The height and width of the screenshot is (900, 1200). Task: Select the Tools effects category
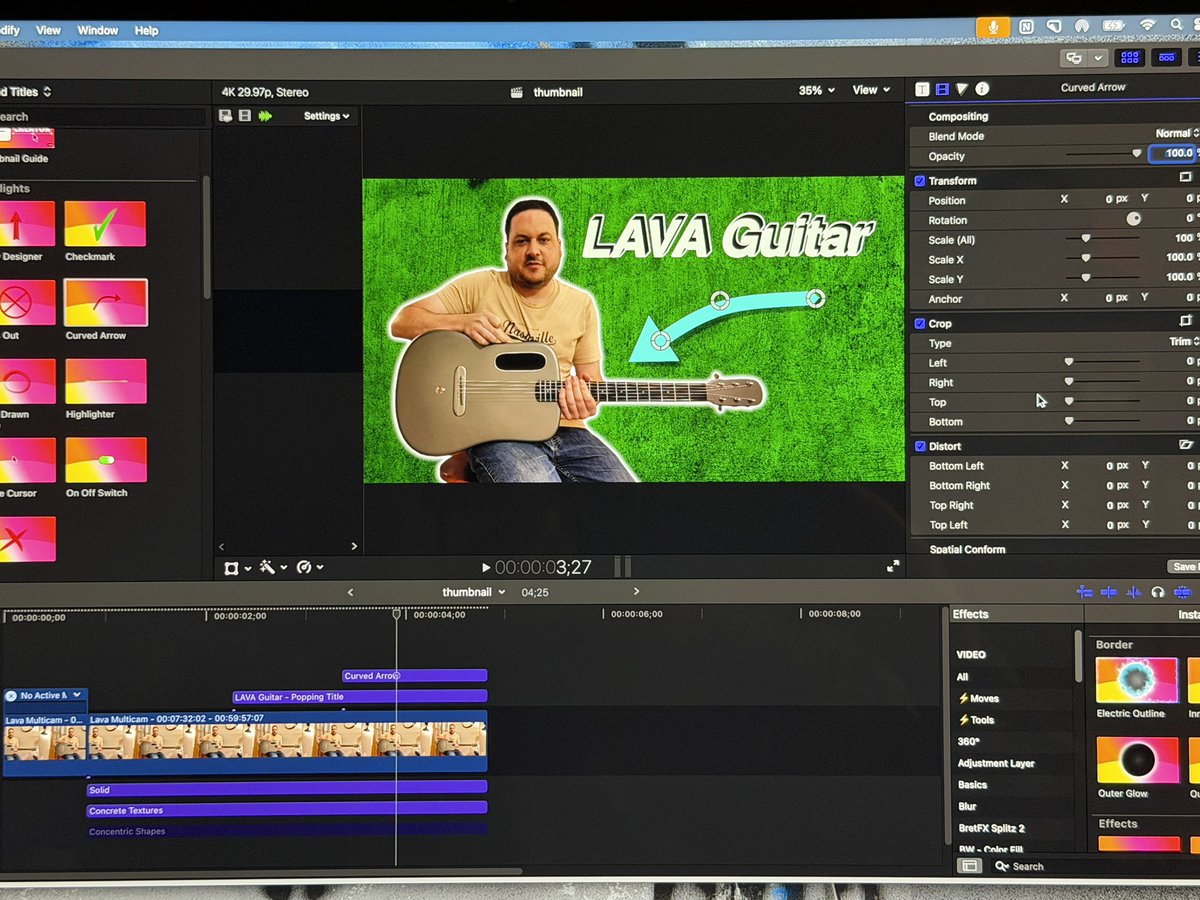976,720
